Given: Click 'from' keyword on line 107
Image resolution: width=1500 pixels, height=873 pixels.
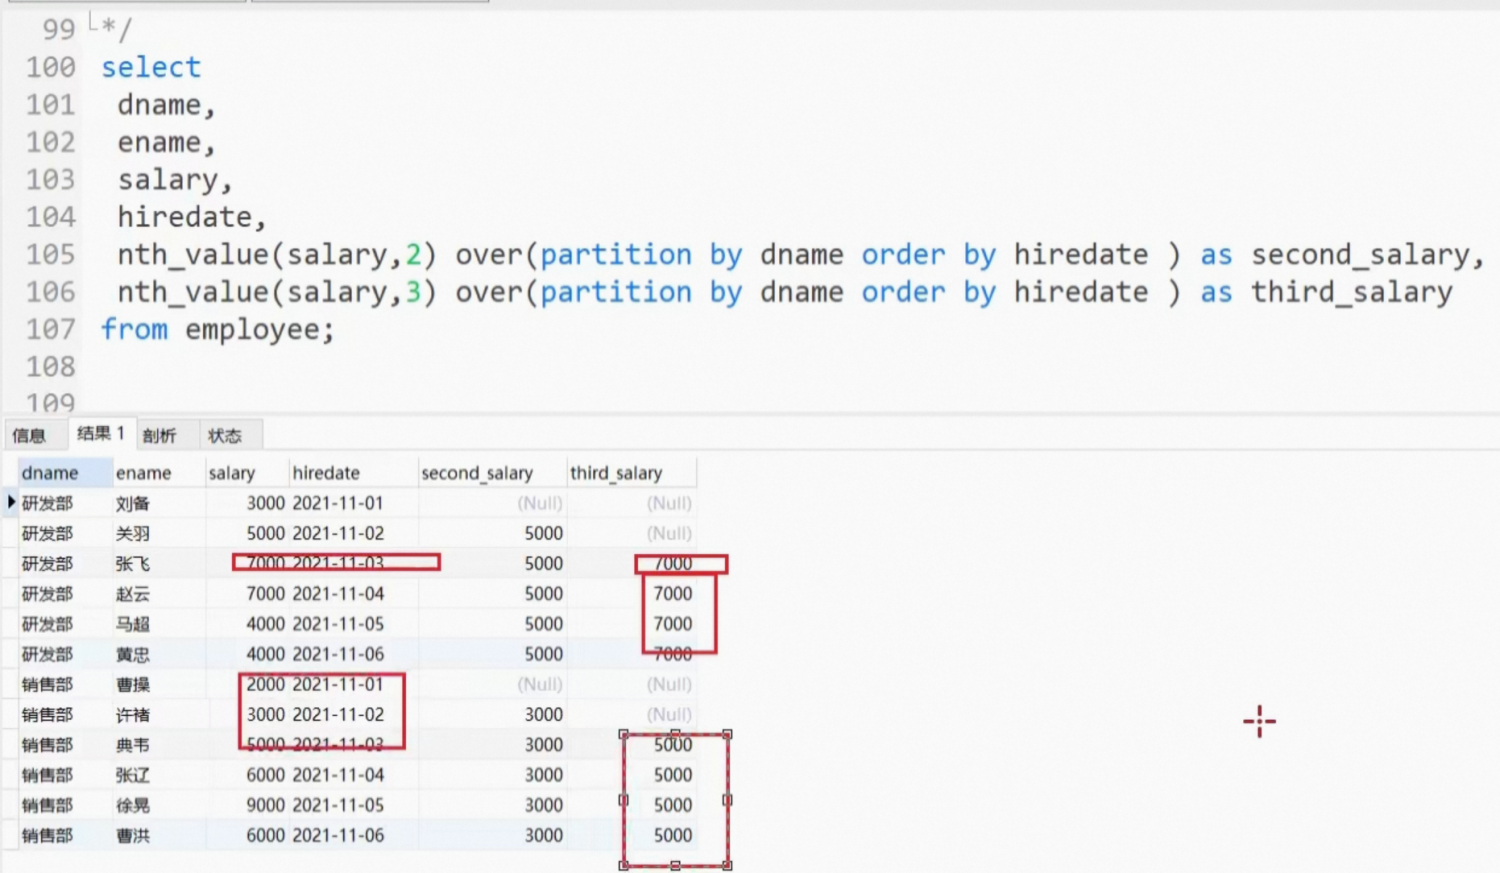Looking at the screenshot, I should 134,329.
